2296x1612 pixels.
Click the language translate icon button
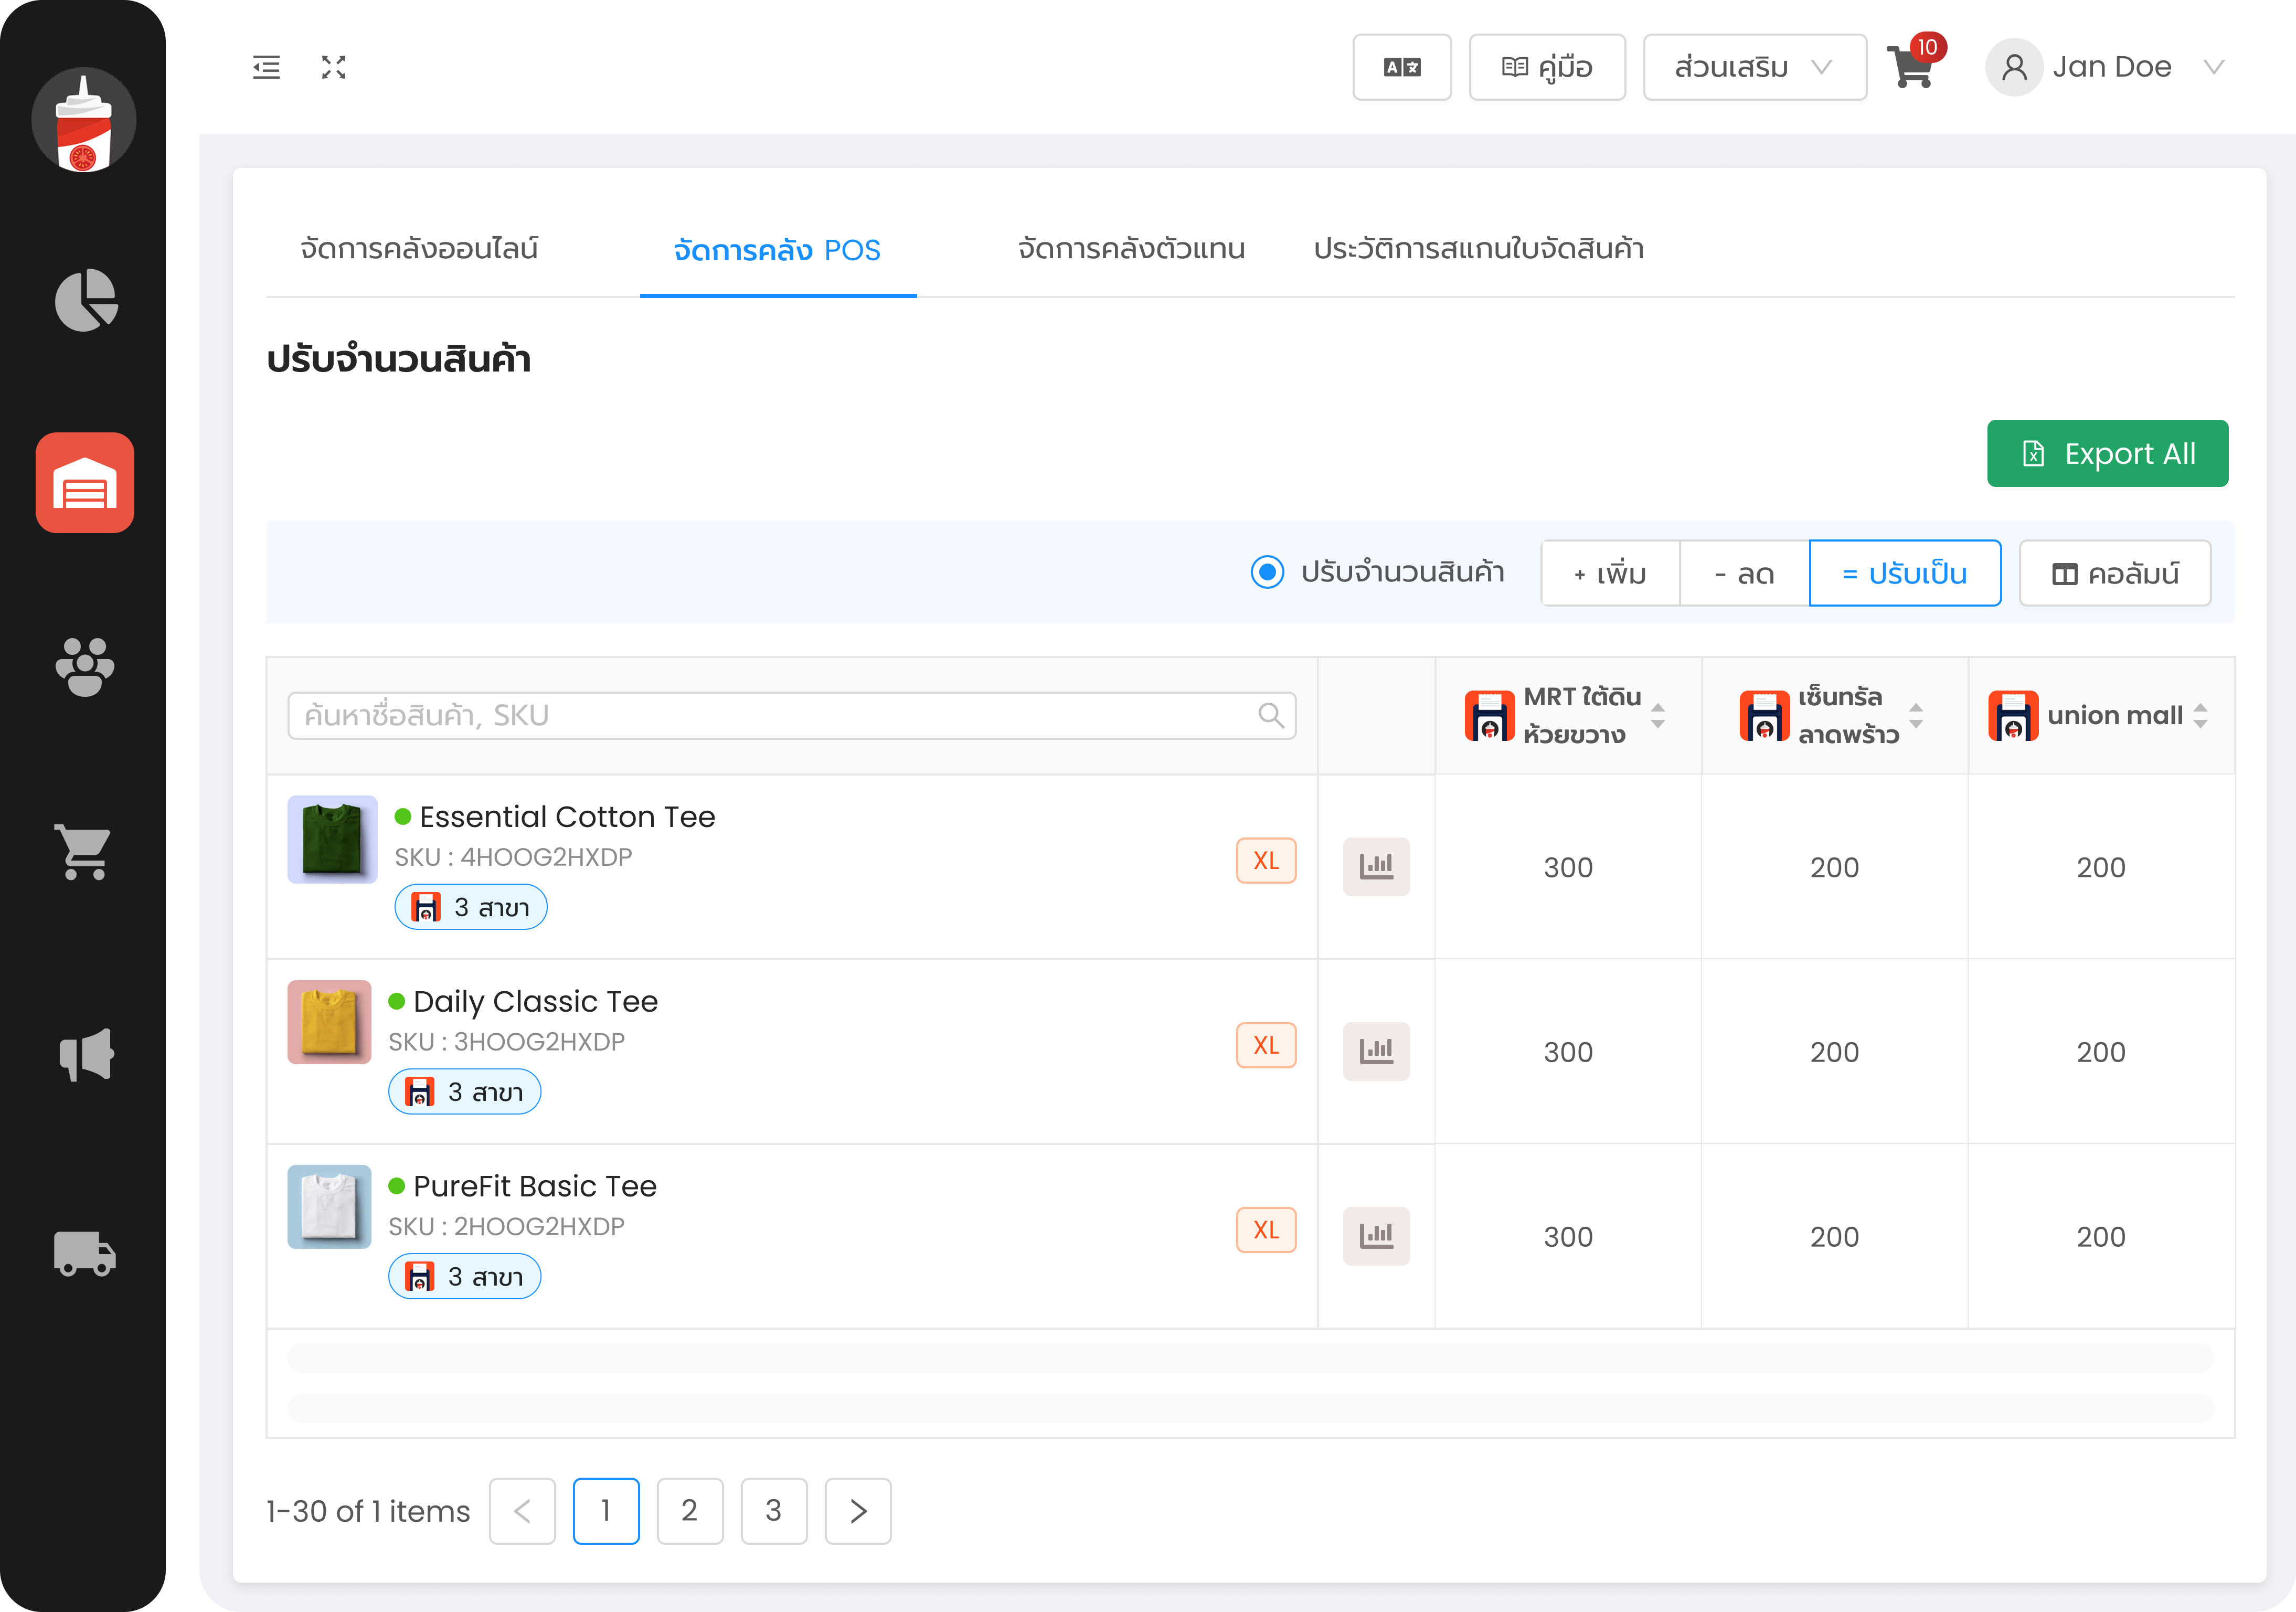[x=1401, y=67]
